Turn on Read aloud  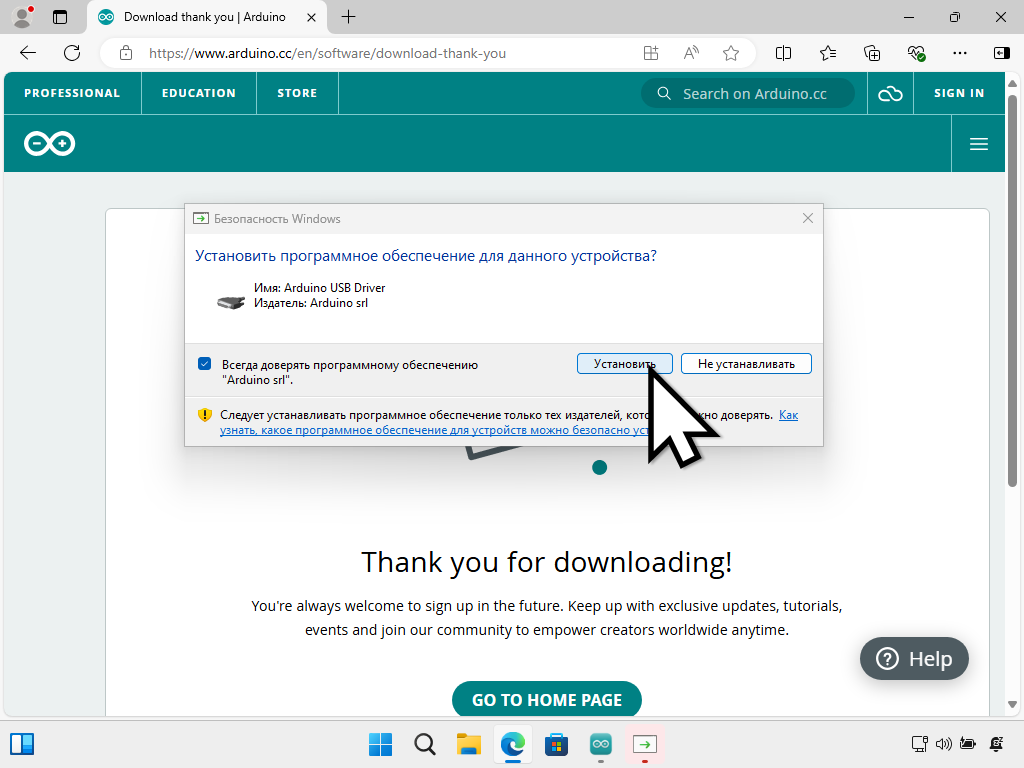tap(691, 53)
